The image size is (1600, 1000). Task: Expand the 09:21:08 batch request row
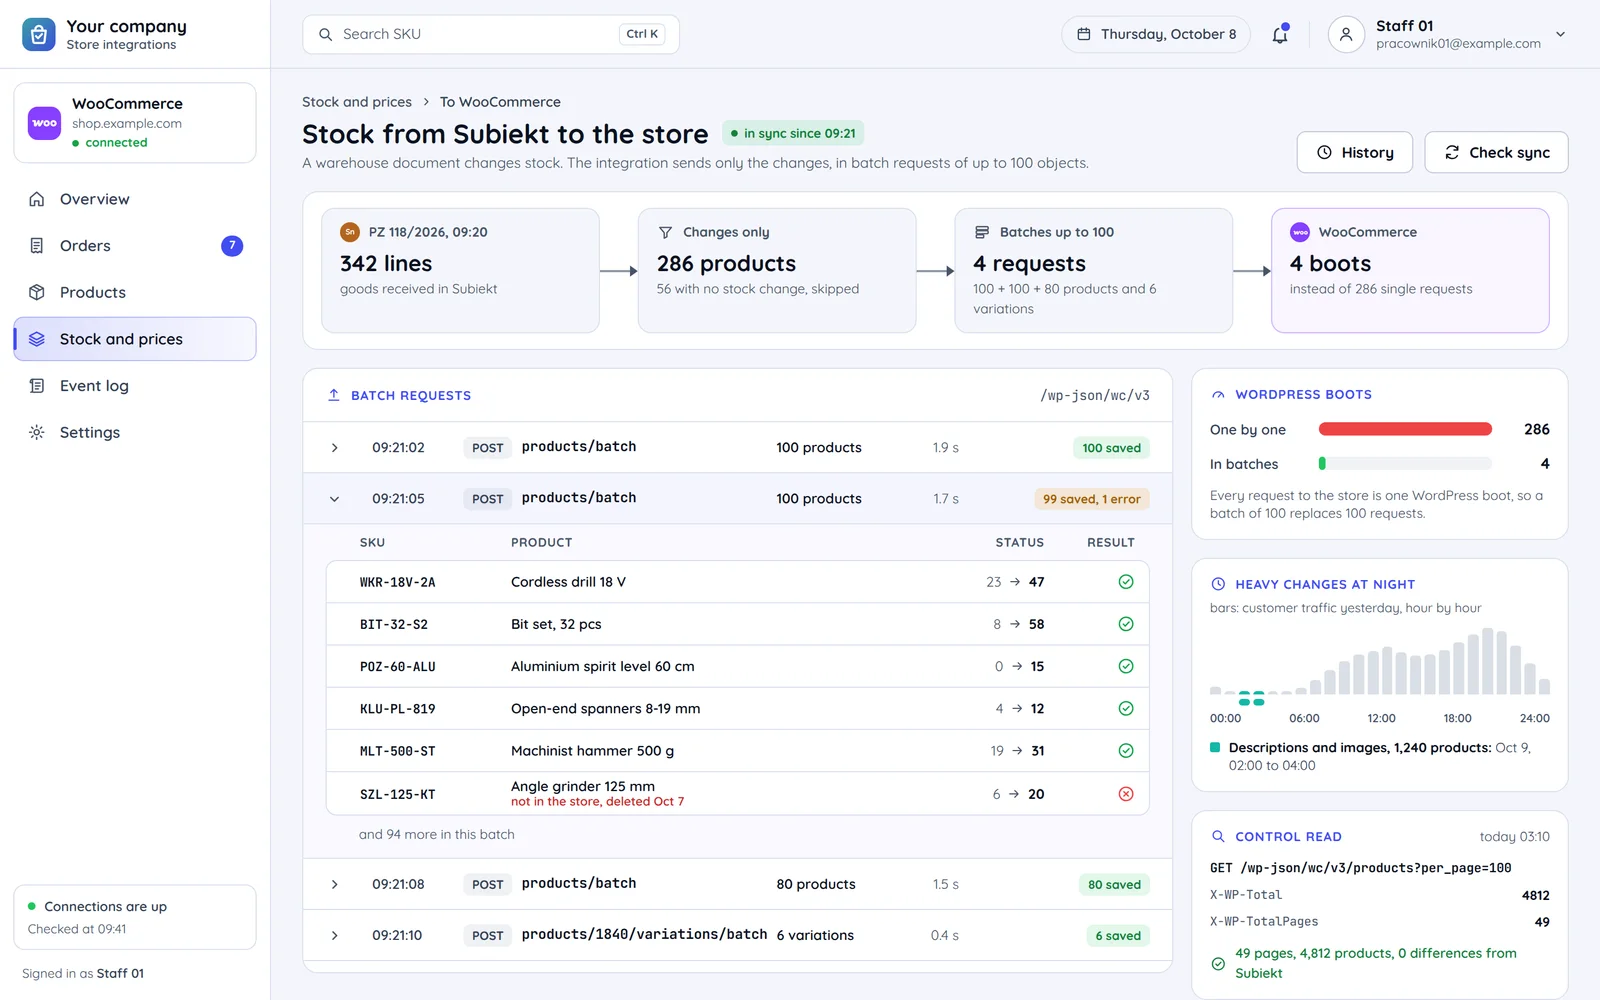pos(335,885)
